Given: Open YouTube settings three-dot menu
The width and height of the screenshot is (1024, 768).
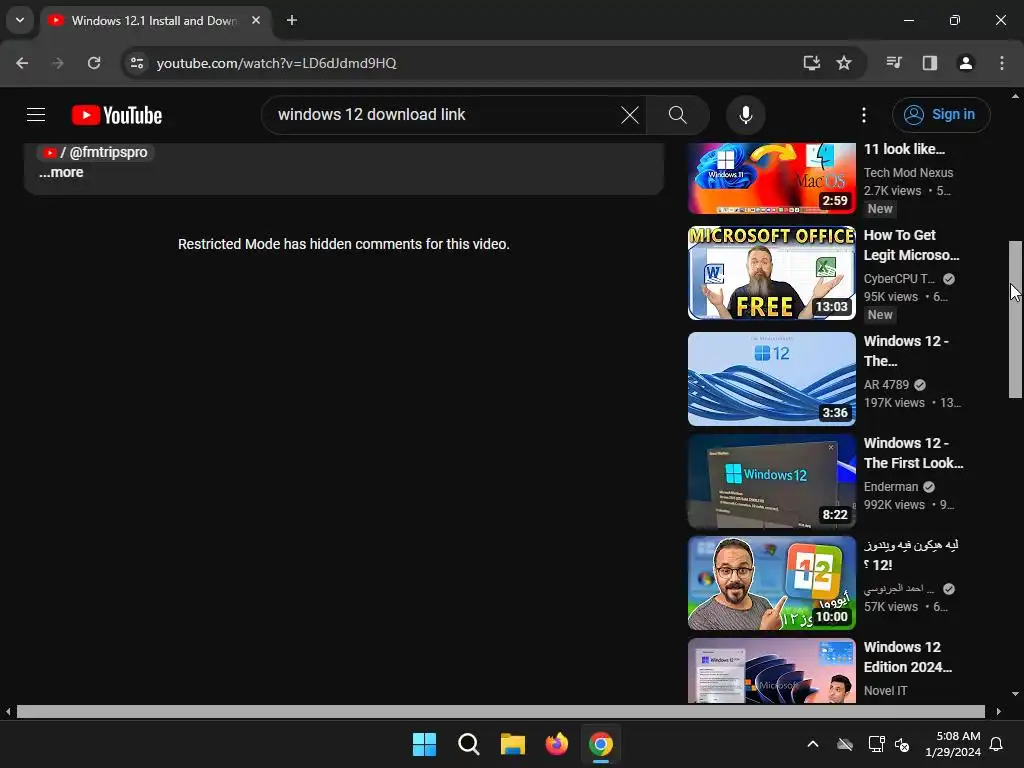Looking at the screenshot, I should tap(863, 115).
